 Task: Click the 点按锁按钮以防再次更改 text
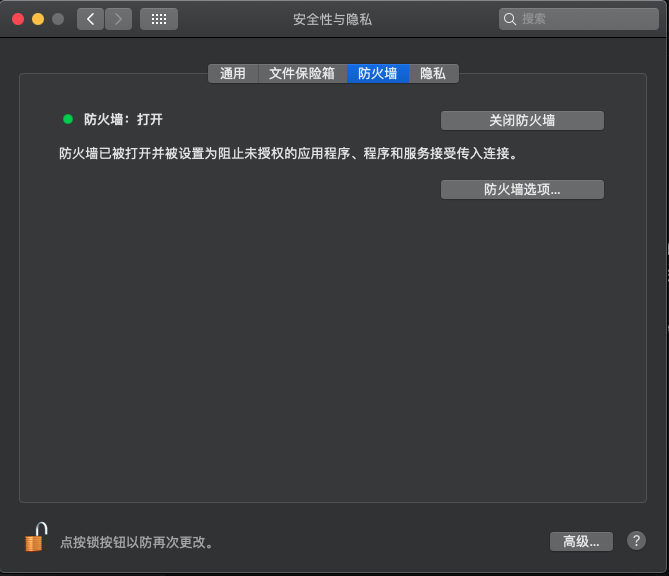137,542
